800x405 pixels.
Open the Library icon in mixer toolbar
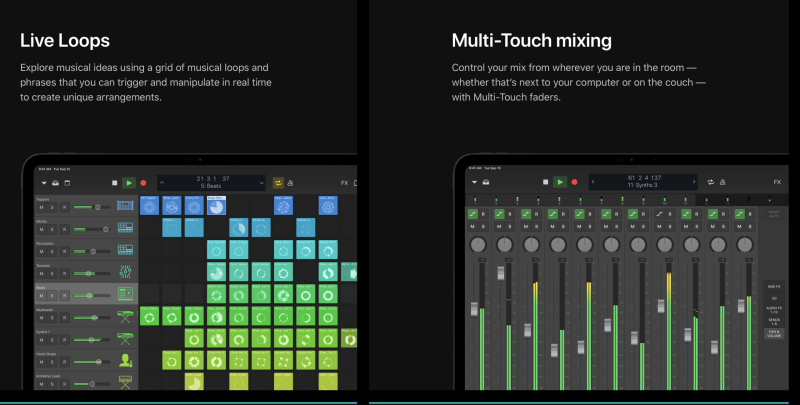(486, 182)
